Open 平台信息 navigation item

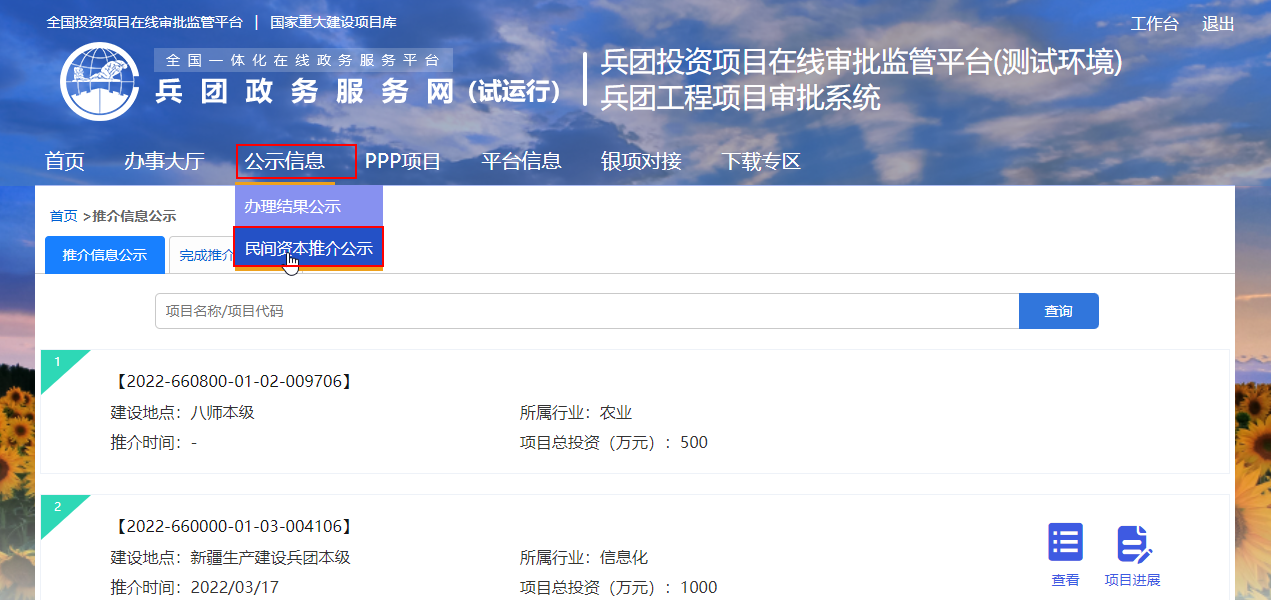click(x=521, y=161)
